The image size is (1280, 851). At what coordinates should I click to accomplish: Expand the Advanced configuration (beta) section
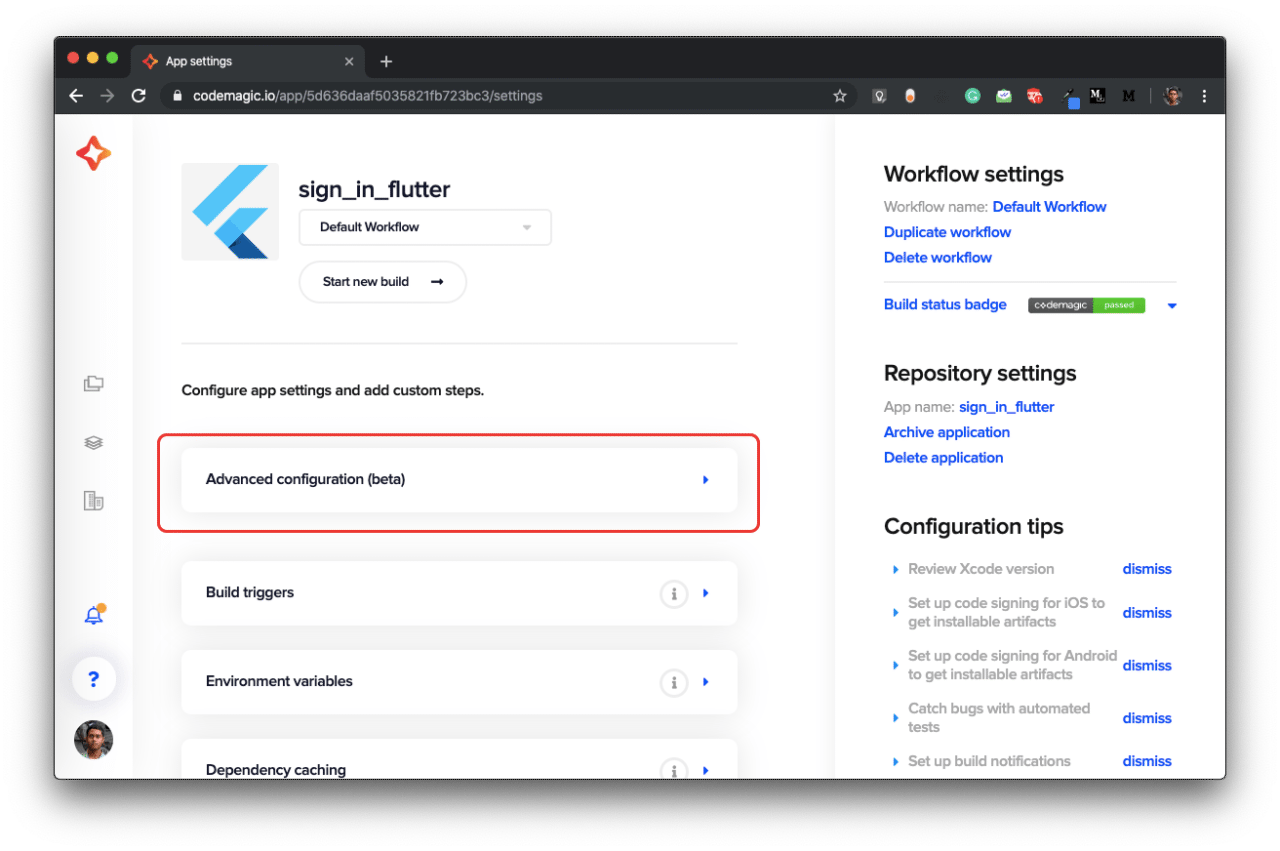coord(459,480)
